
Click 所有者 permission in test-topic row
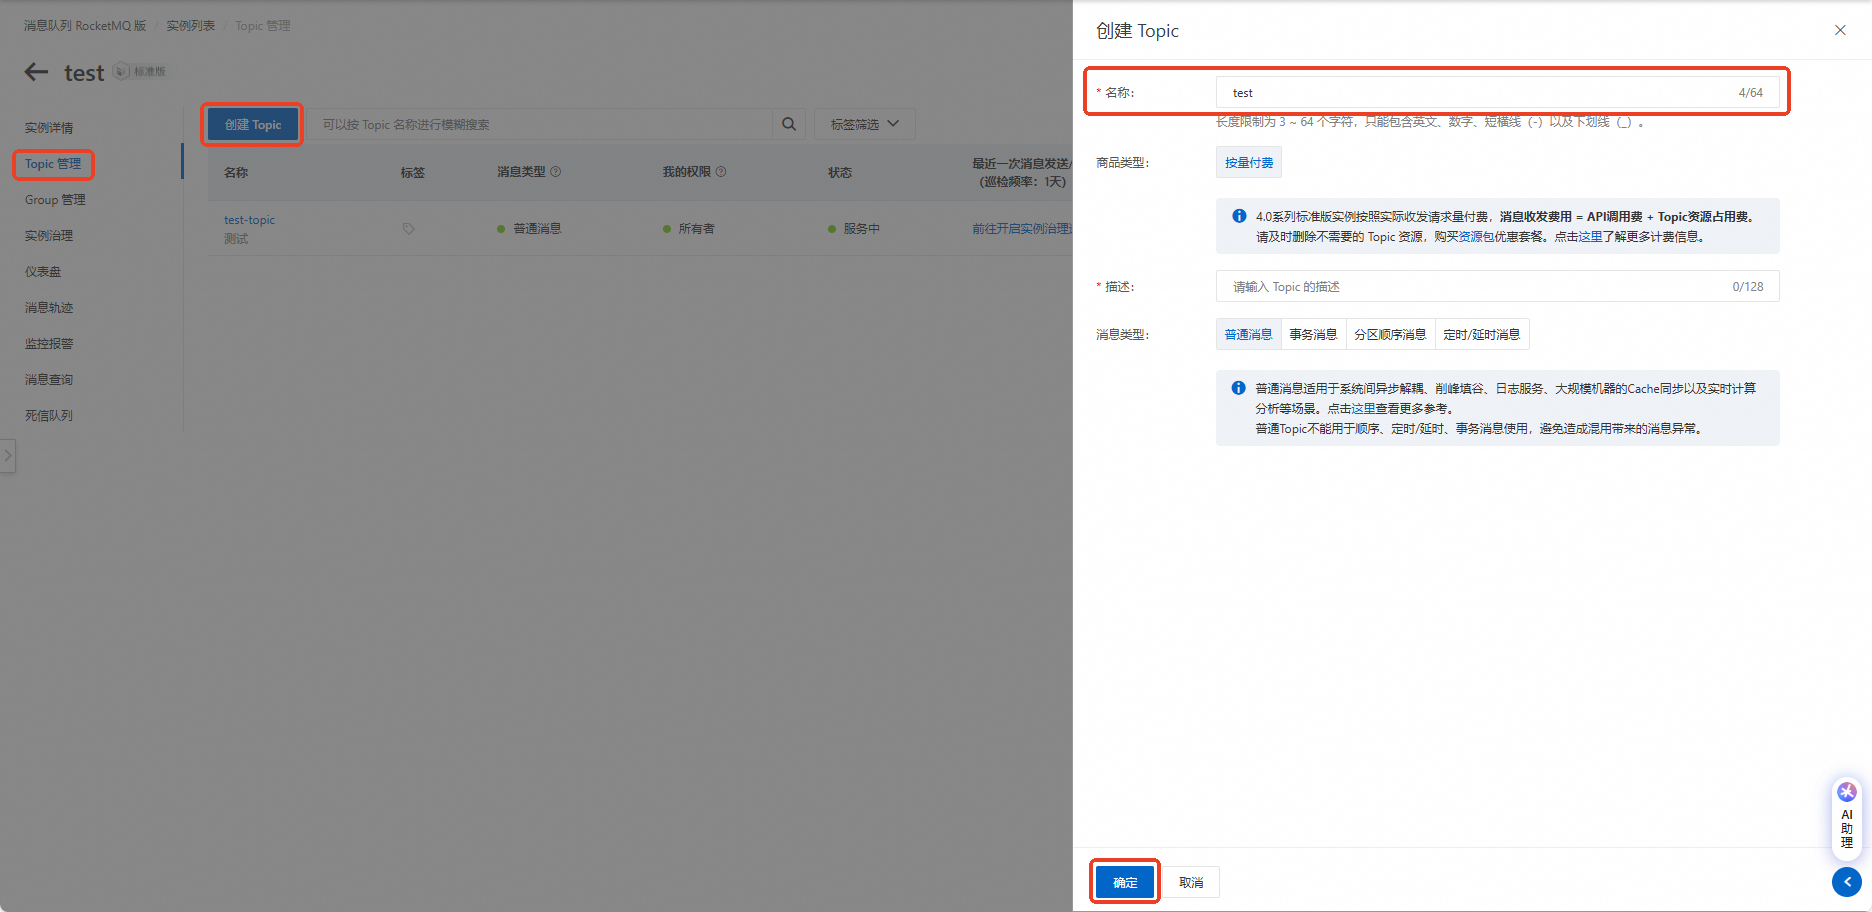pos(696,229)
